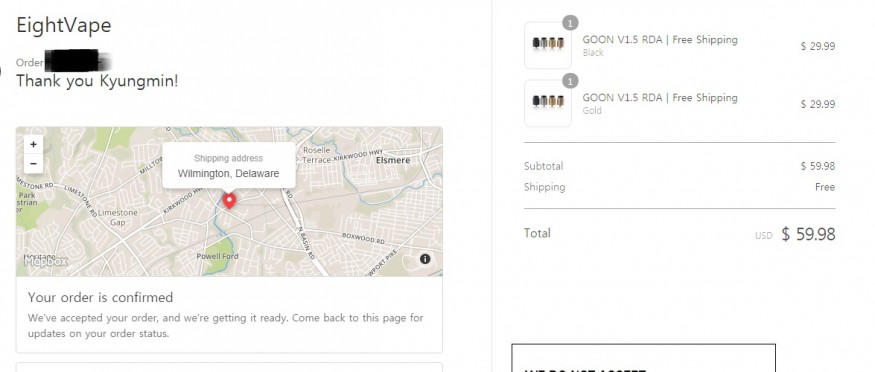Click the Wilmington, Delaware address popup
The height and width of the screenshot is (372, 875).
(x=228, y=166)
